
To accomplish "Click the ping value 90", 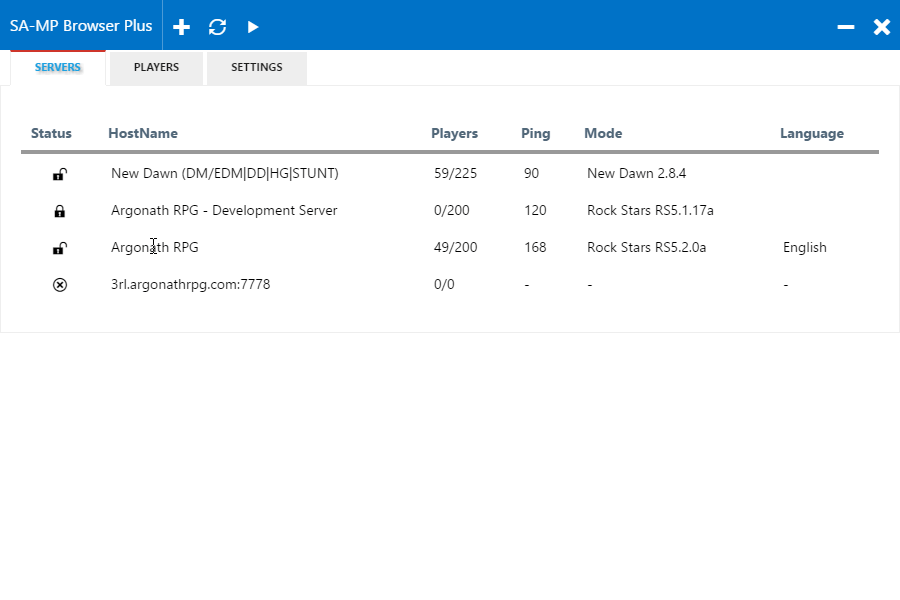I will (532, 173).
